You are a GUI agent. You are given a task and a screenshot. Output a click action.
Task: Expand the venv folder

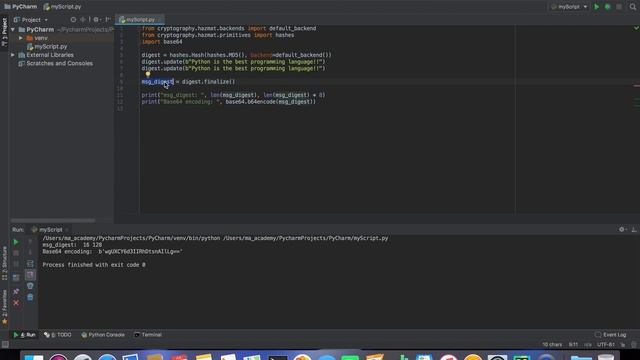pyautogui.click(x=20, y=38)
